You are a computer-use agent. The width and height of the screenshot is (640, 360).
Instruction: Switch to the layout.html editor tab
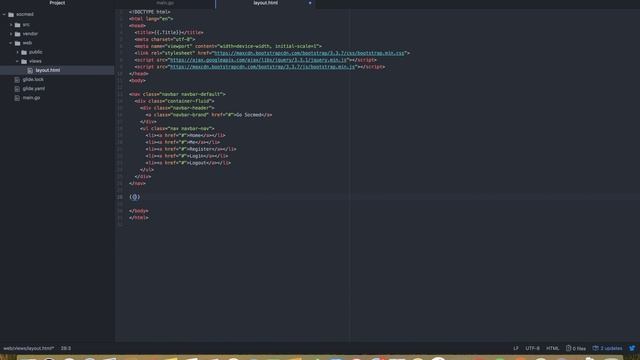point(265,3)
